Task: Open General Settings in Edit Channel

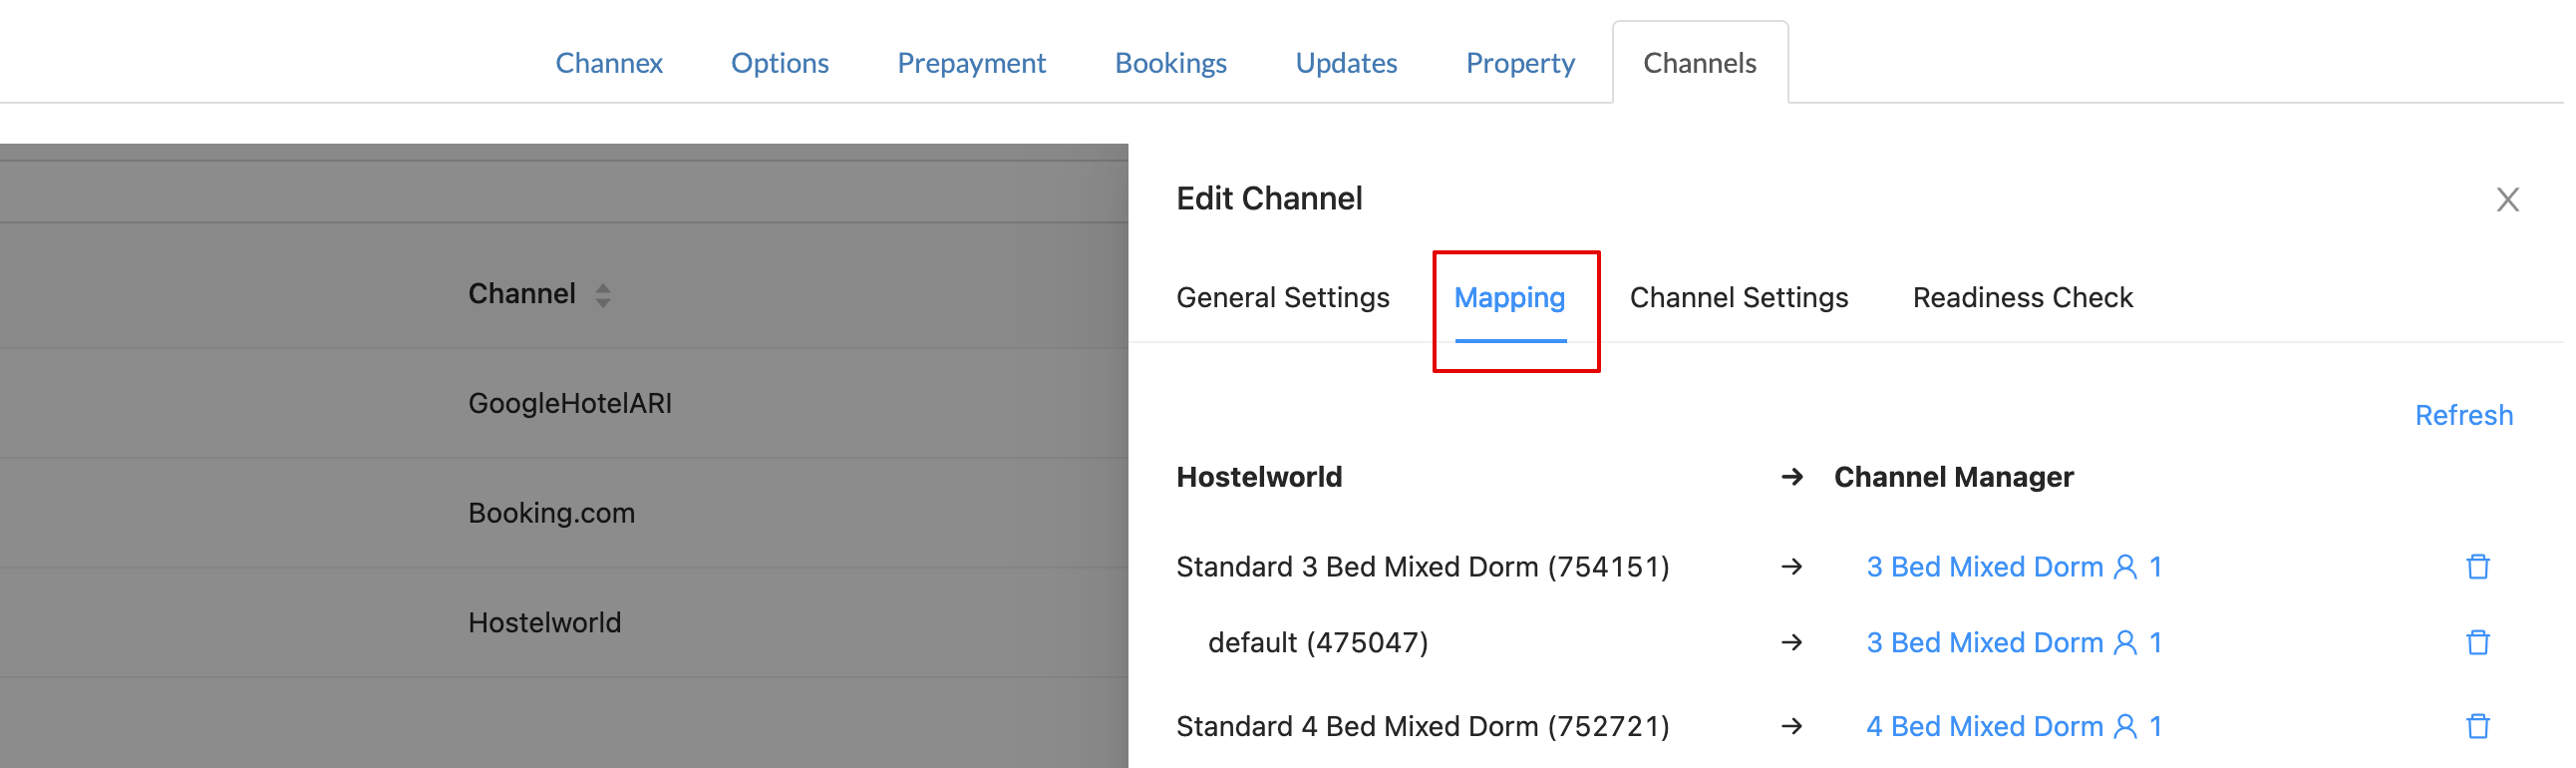Action: (1283, 298)
